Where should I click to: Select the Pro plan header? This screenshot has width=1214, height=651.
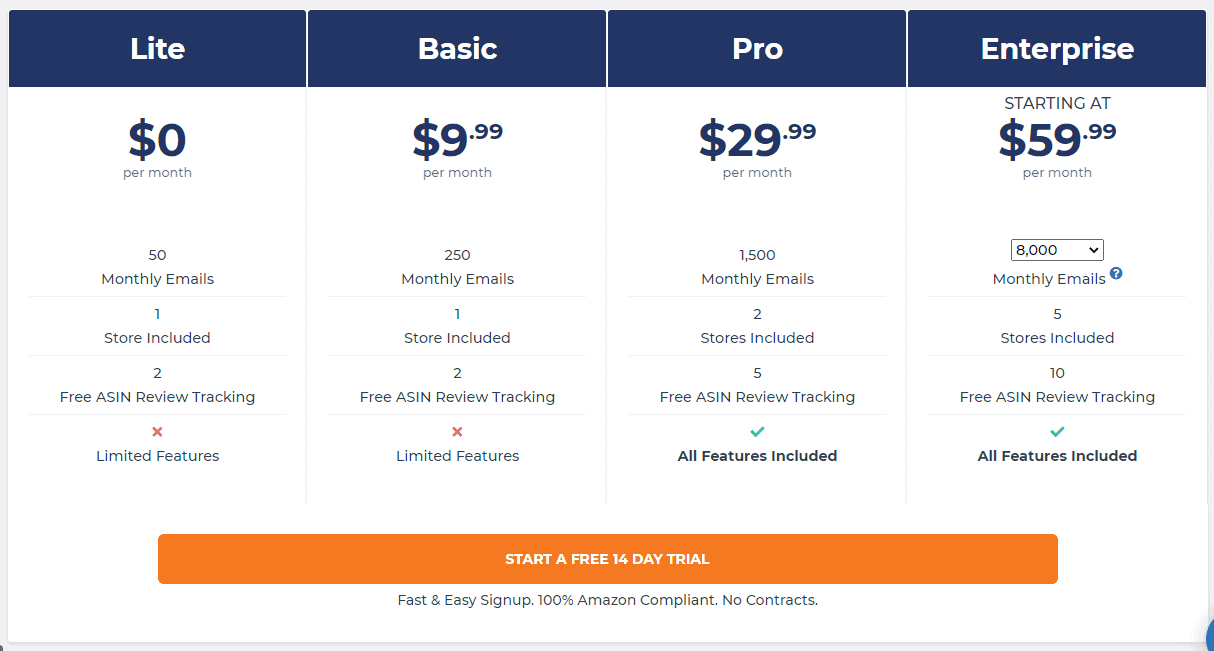tap(757, 49)
